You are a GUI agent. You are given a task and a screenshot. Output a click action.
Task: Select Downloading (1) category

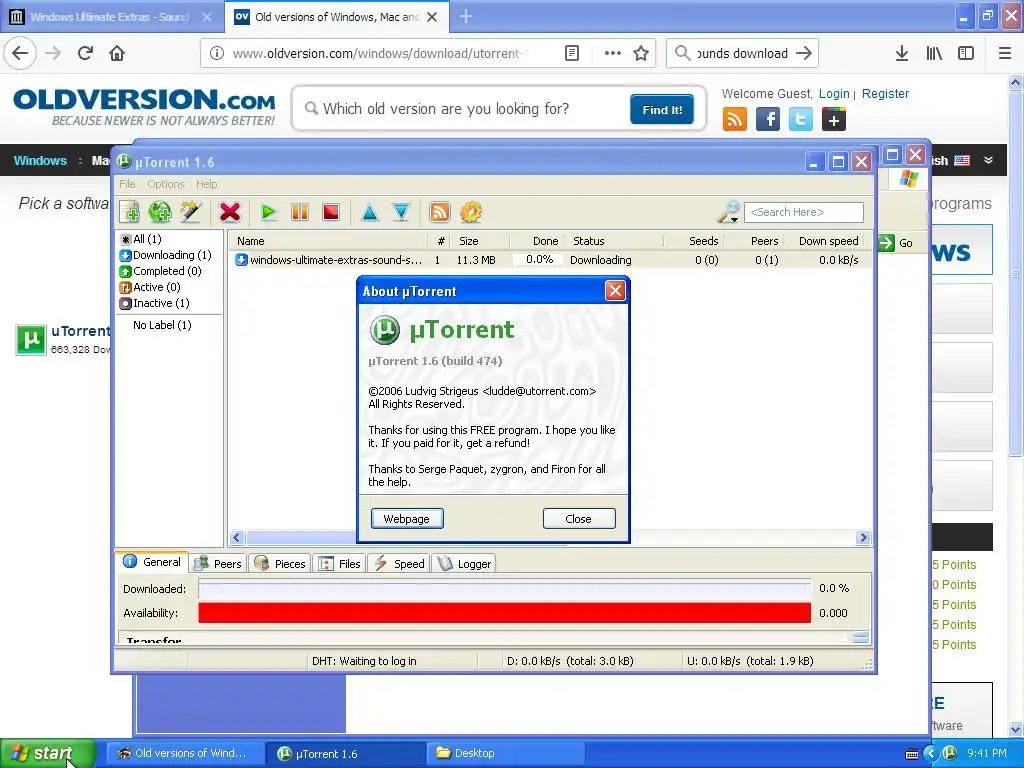(x=166, y=255)
